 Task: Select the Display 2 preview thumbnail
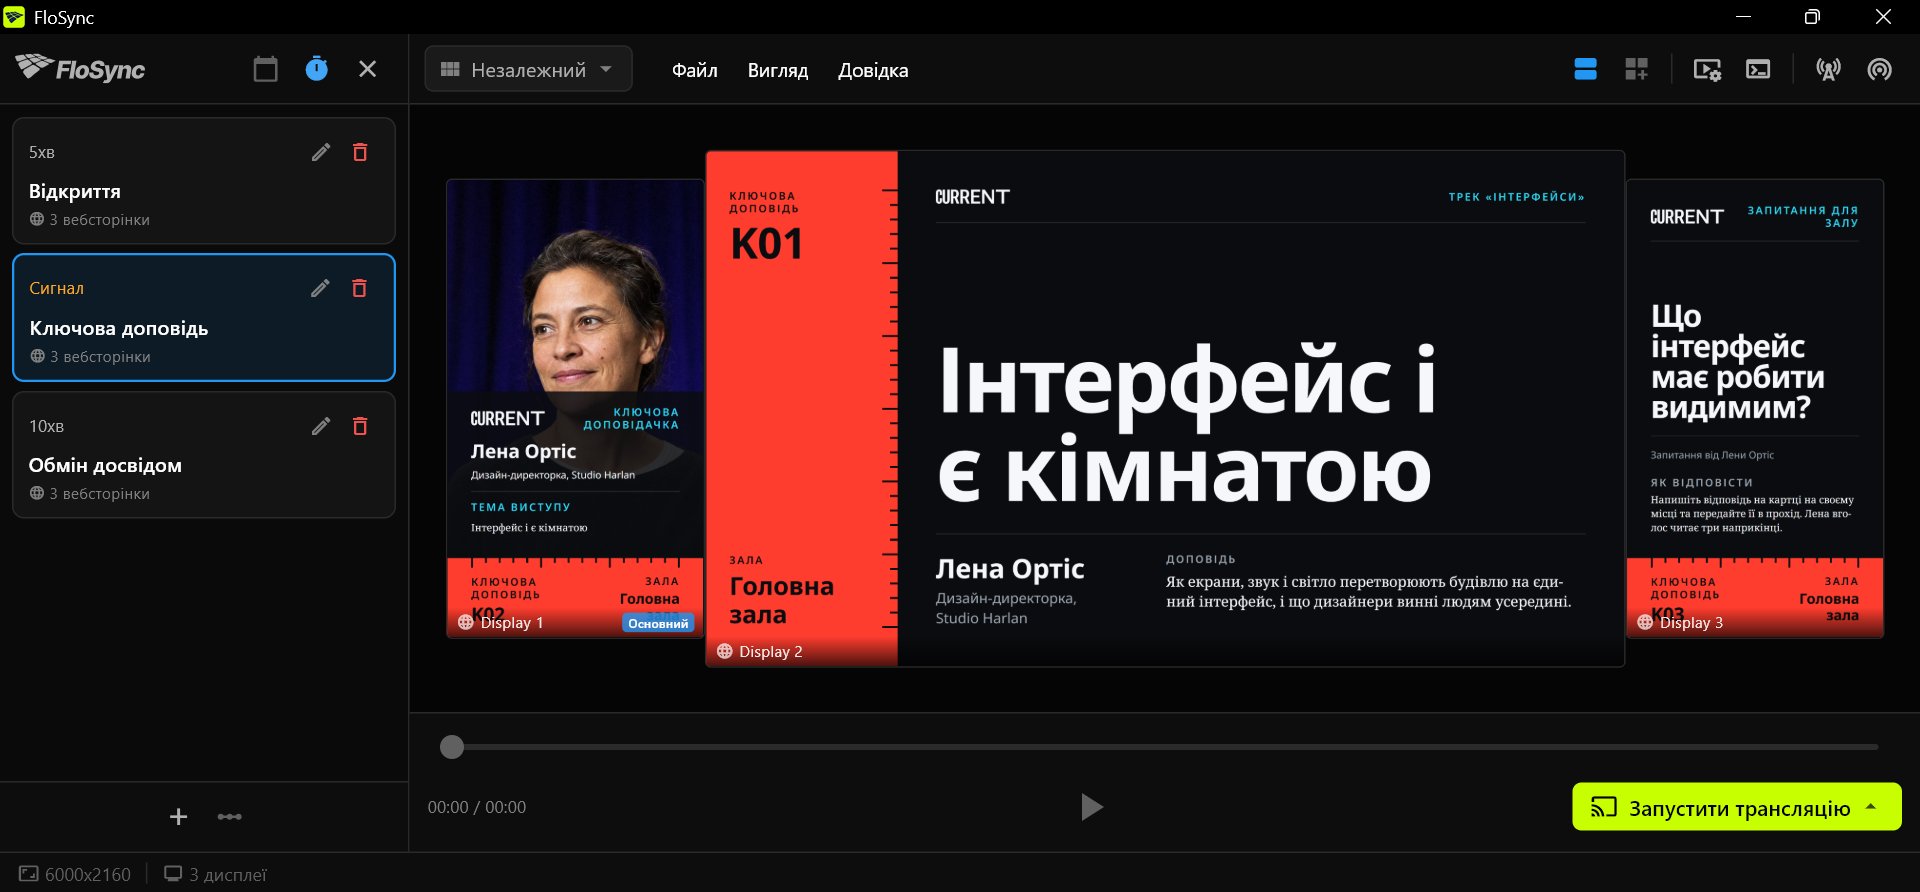pos(1165,408)
